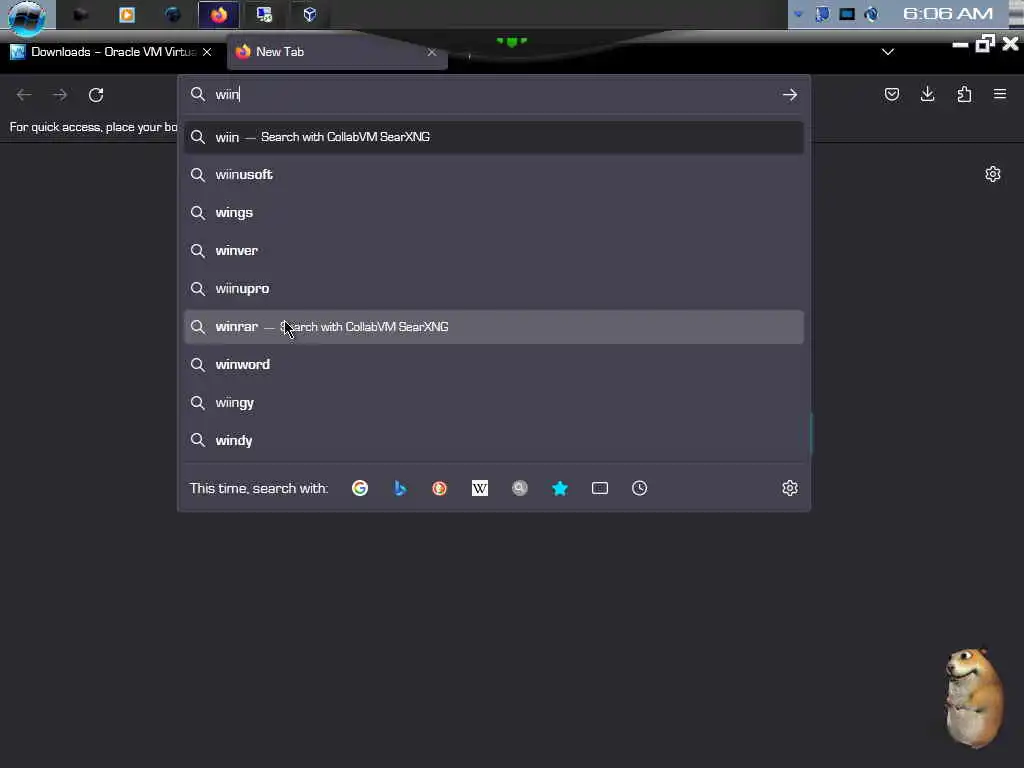
Task: Open the network computers taskbar icon
Action: pos(264,14)
